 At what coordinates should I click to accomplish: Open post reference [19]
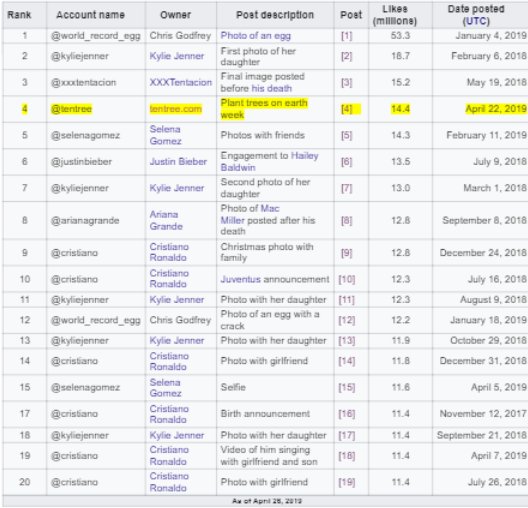[347, 482]
